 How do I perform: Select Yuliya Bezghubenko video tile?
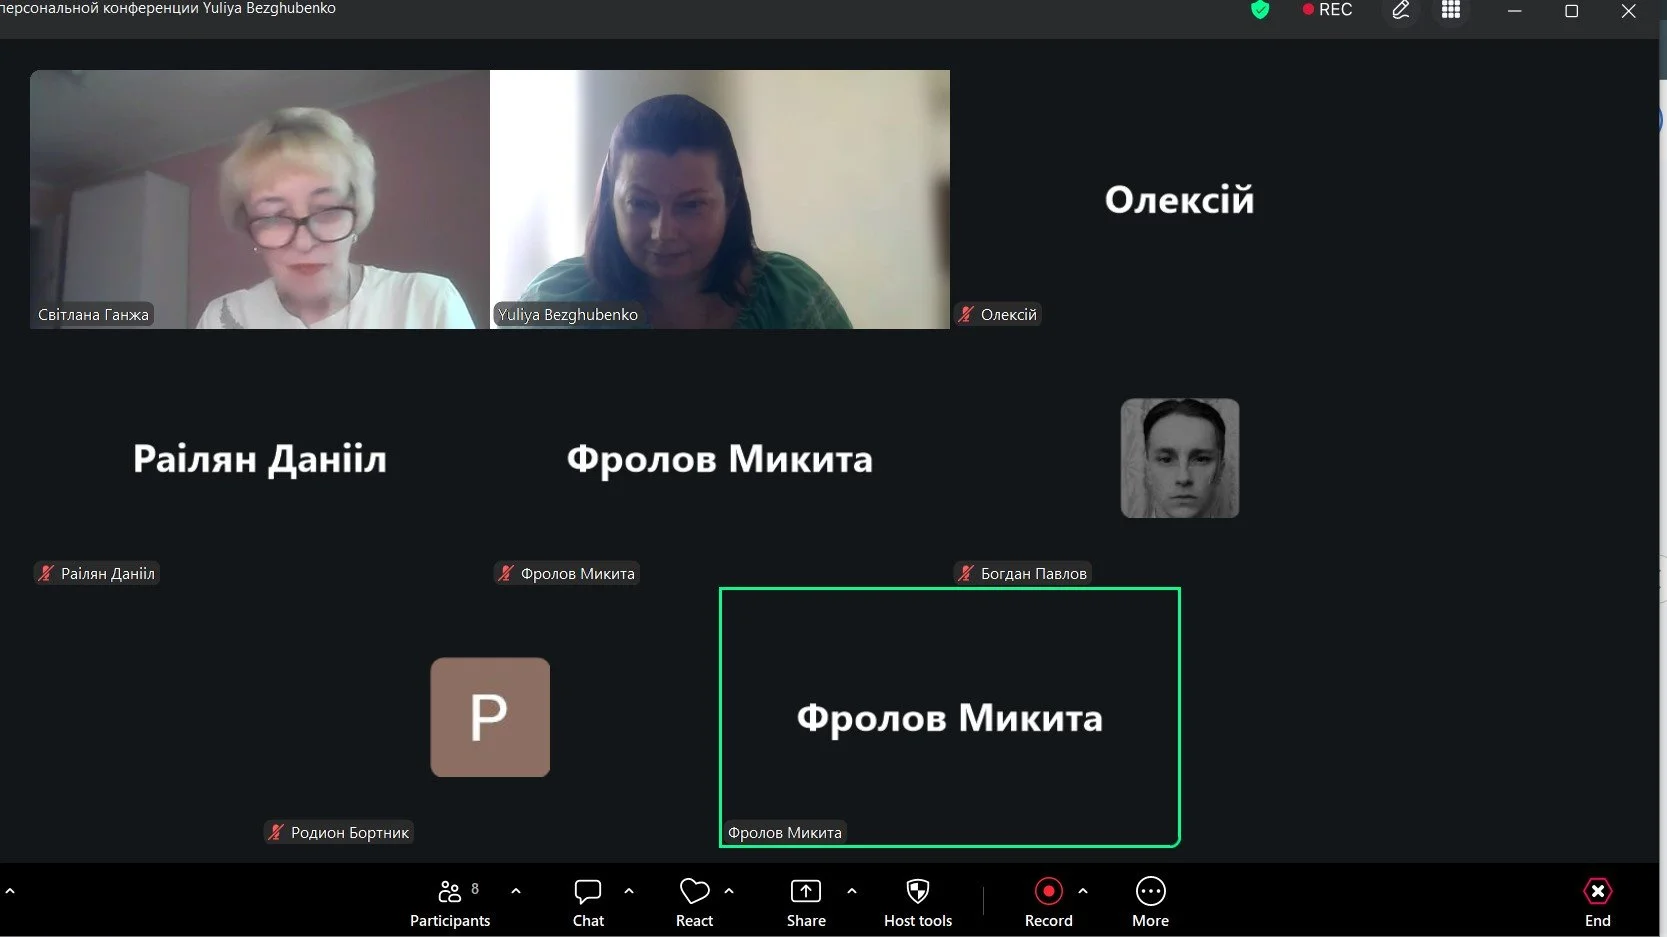(x=720, y=199)
